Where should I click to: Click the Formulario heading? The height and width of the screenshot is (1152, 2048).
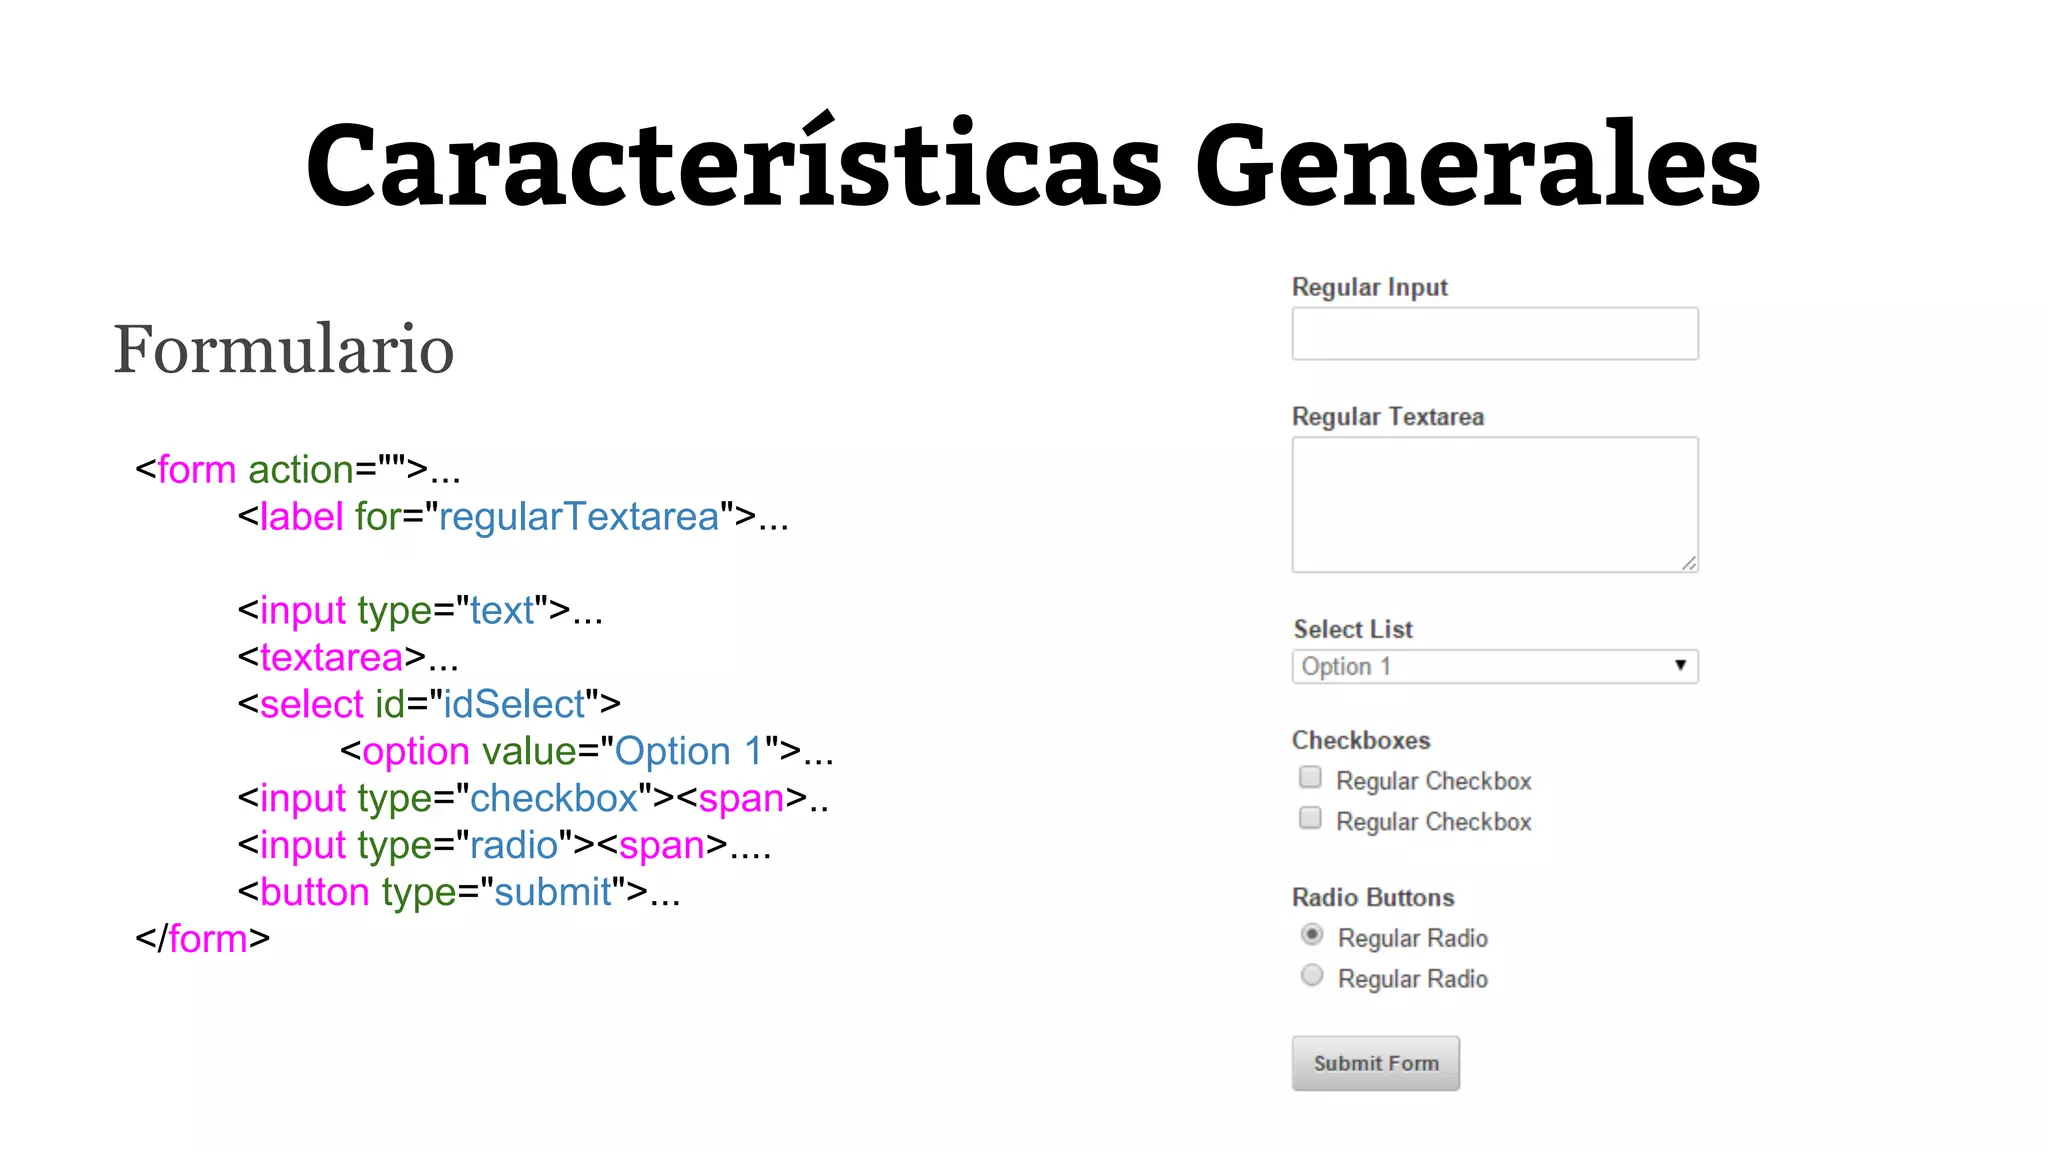pos(284,350)
